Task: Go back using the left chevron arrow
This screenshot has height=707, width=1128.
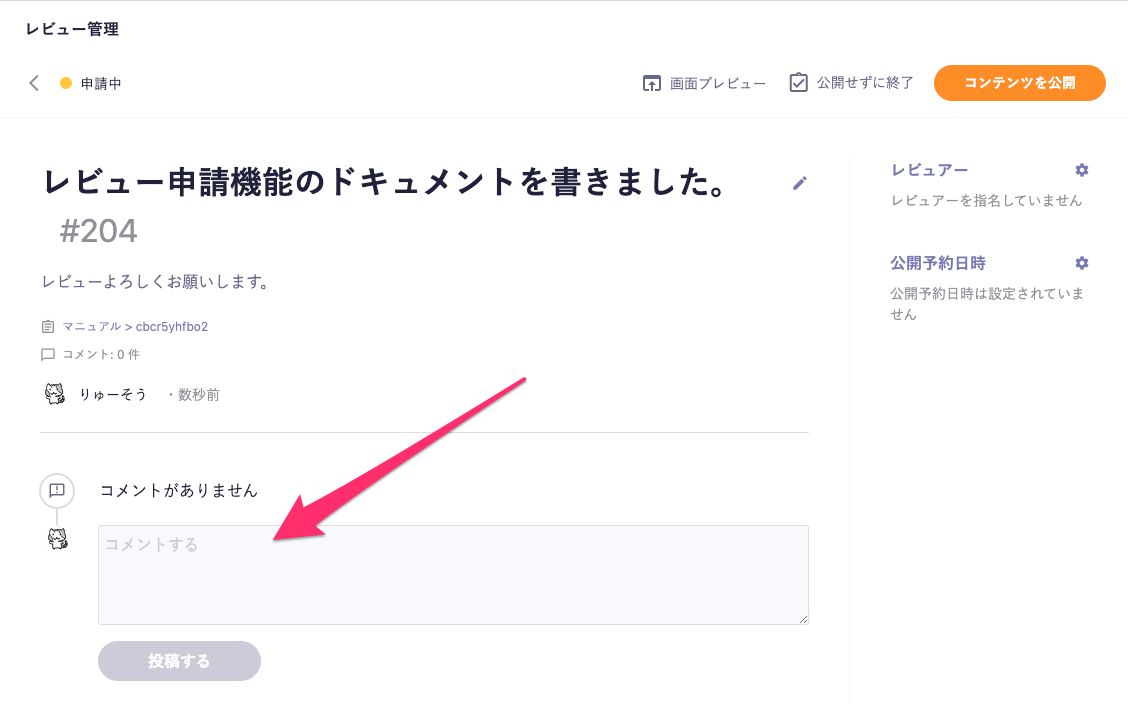Action: coord(34,83)
